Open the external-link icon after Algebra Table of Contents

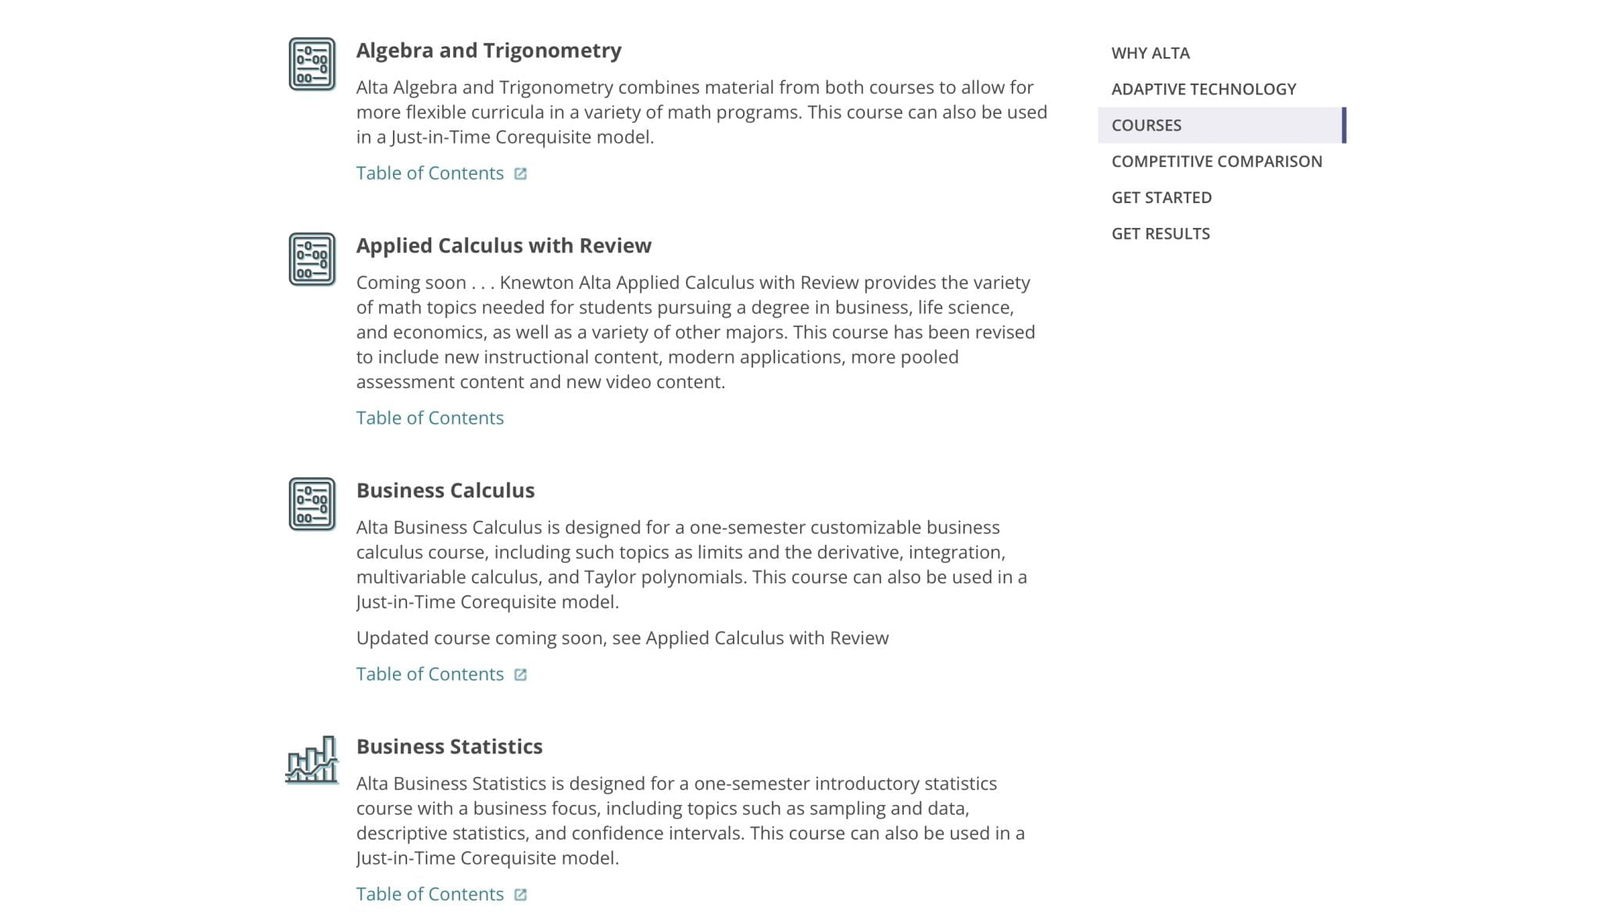(x=521, y=172)
